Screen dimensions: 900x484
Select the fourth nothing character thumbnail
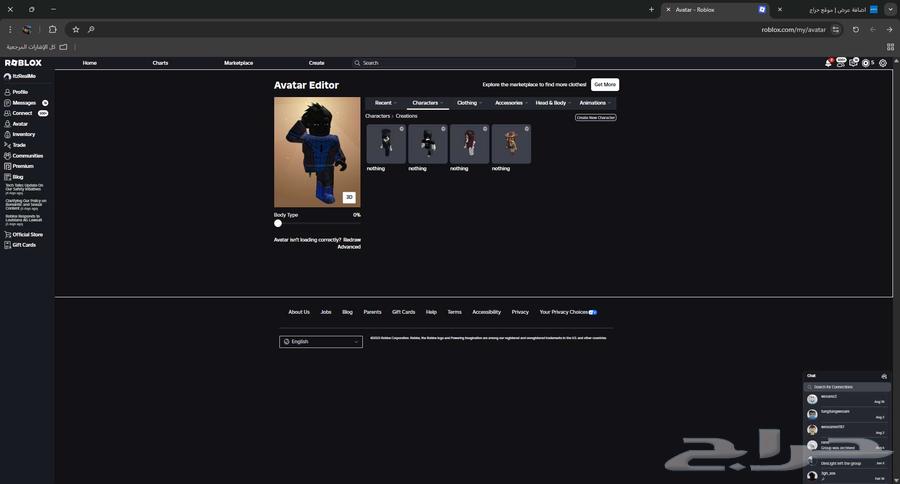pos(511,144)
